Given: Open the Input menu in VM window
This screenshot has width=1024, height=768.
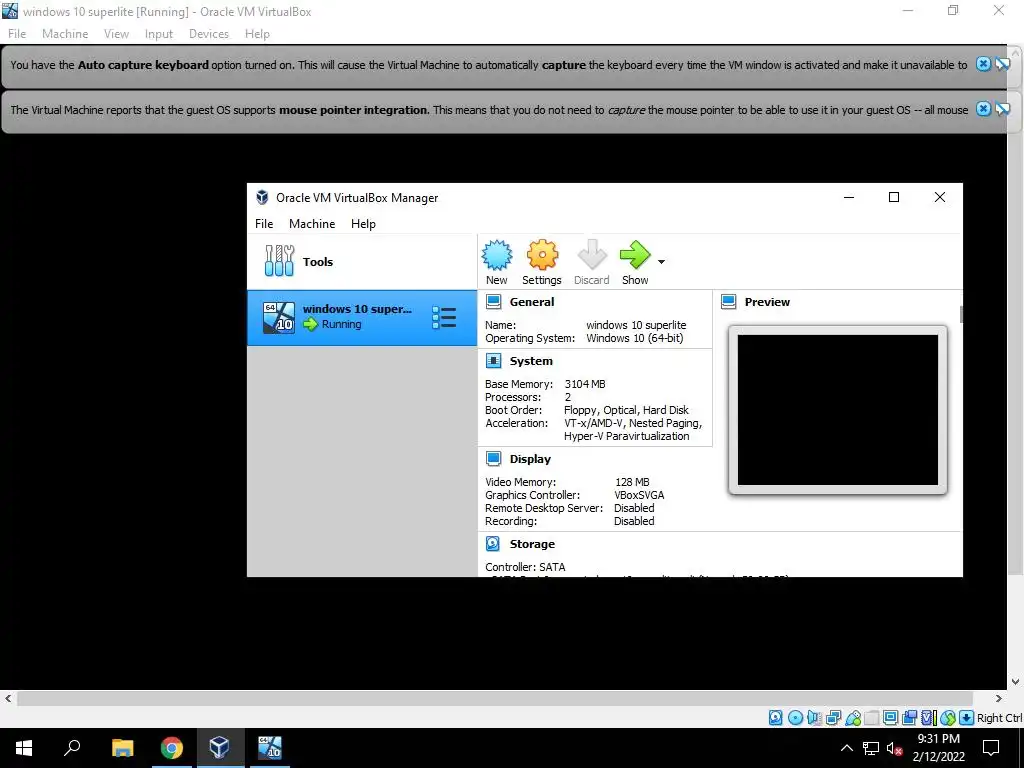Looking at the screenshot, I should [x=159, y=34].
